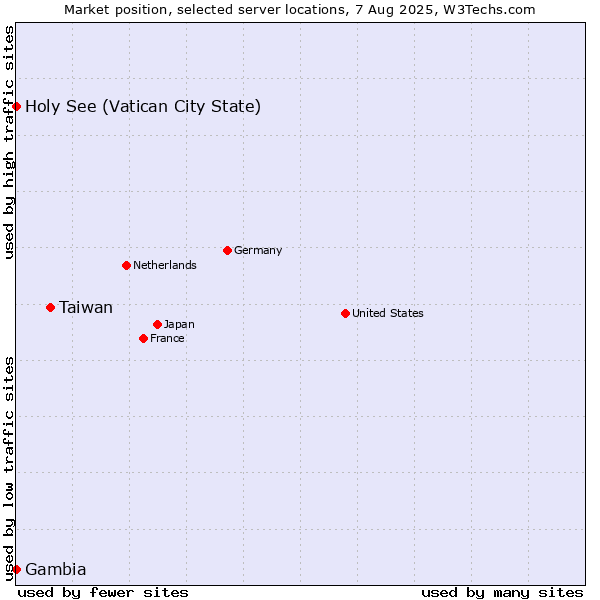Viewport: 600px width, 600px height.
Task: Click the Netherlands red data marker
Action: click(127, 265)
